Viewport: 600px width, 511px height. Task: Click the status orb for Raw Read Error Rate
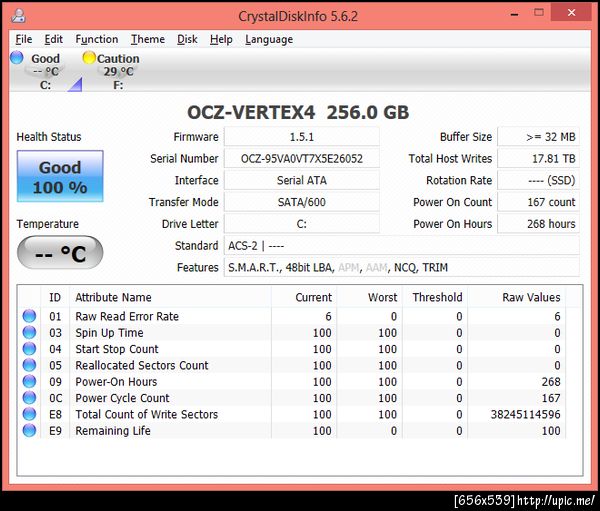pyautogui.click(x=29, y=316)
